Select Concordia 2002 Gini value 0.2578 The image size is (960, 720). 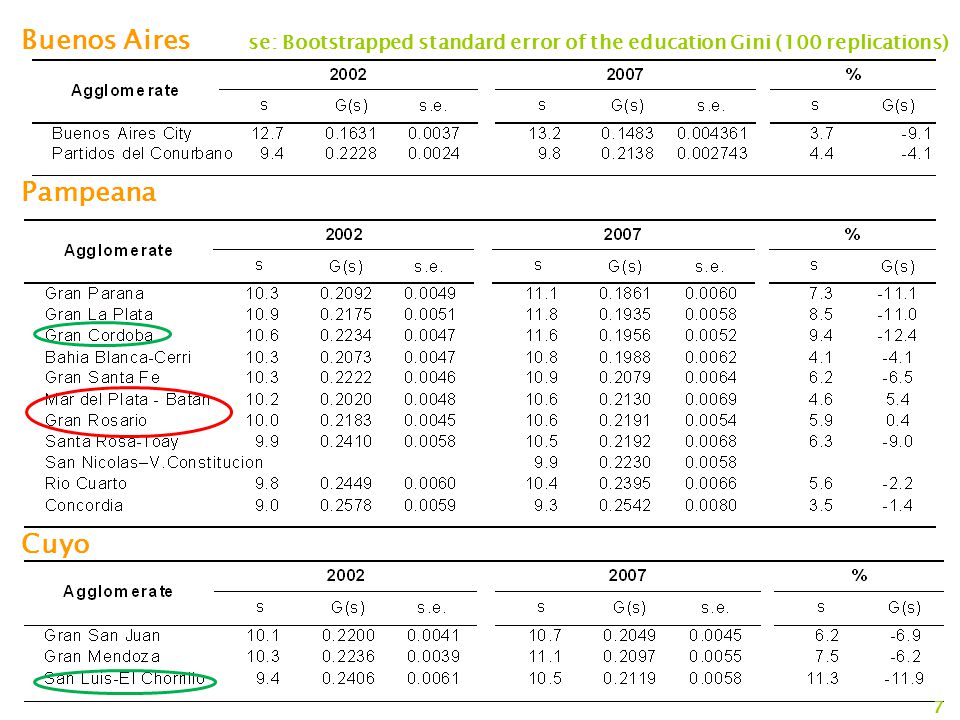coord(346,506)
